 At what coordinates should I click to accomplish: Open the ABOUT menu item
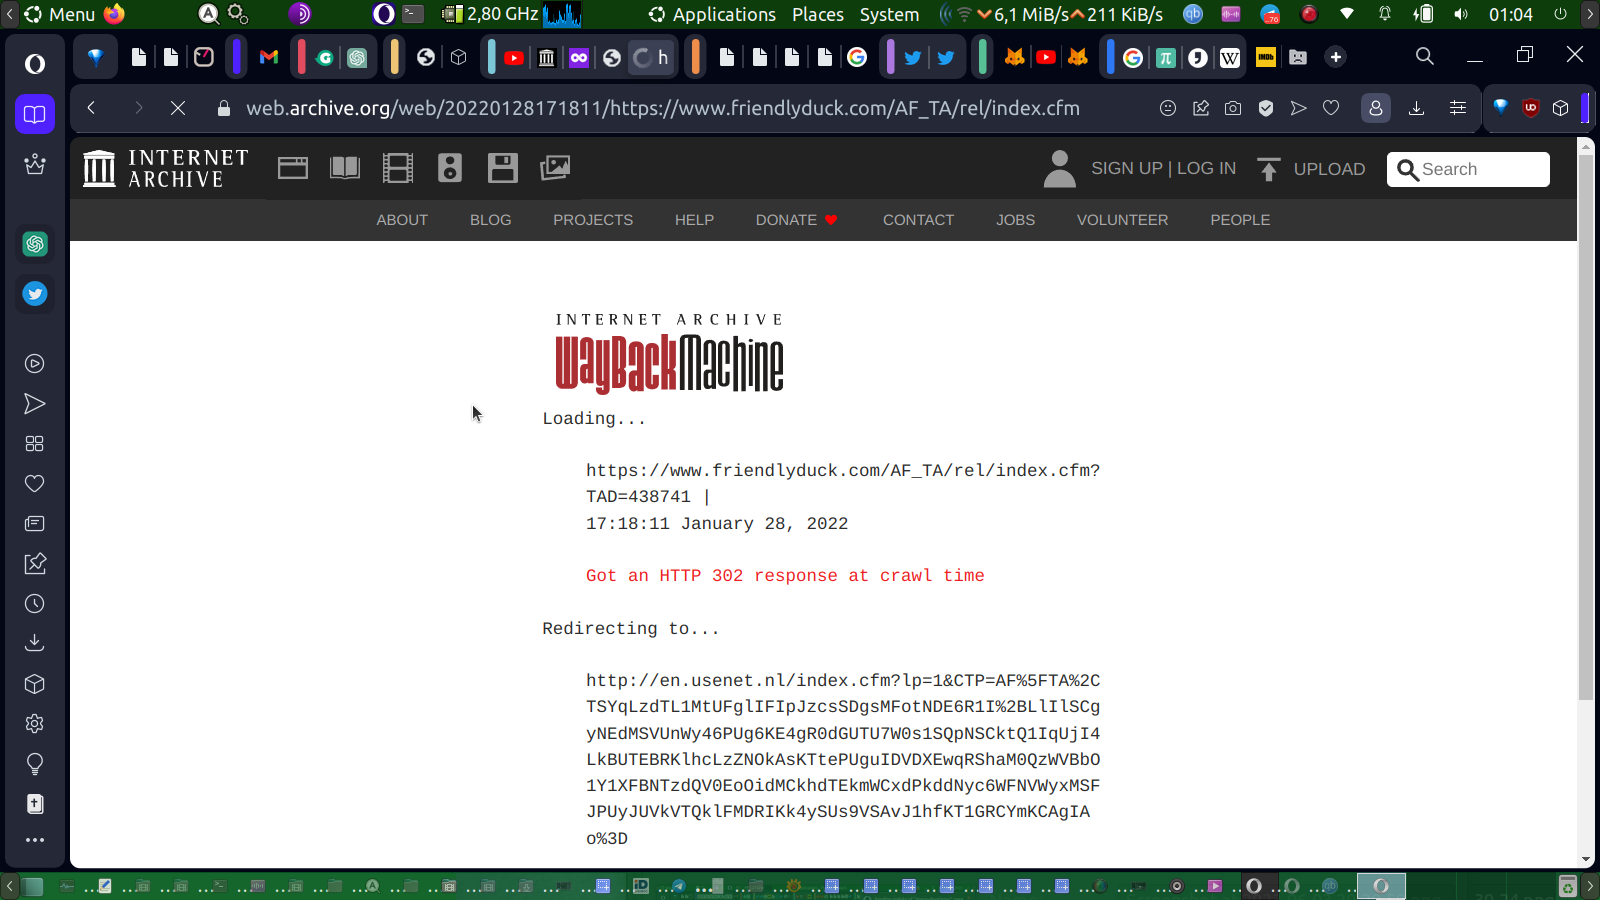click(x=402, y=220)
